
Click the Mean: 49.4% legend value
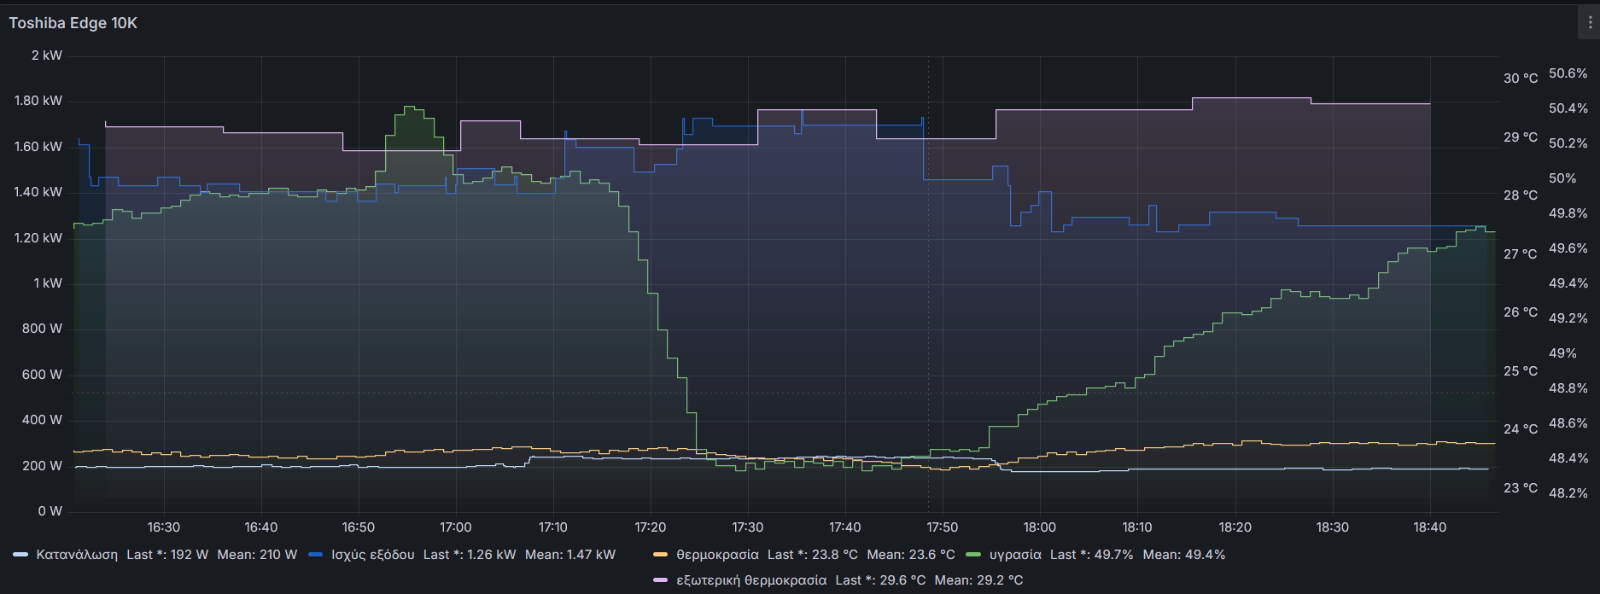pyautogui.click(x=1184, y=554)
